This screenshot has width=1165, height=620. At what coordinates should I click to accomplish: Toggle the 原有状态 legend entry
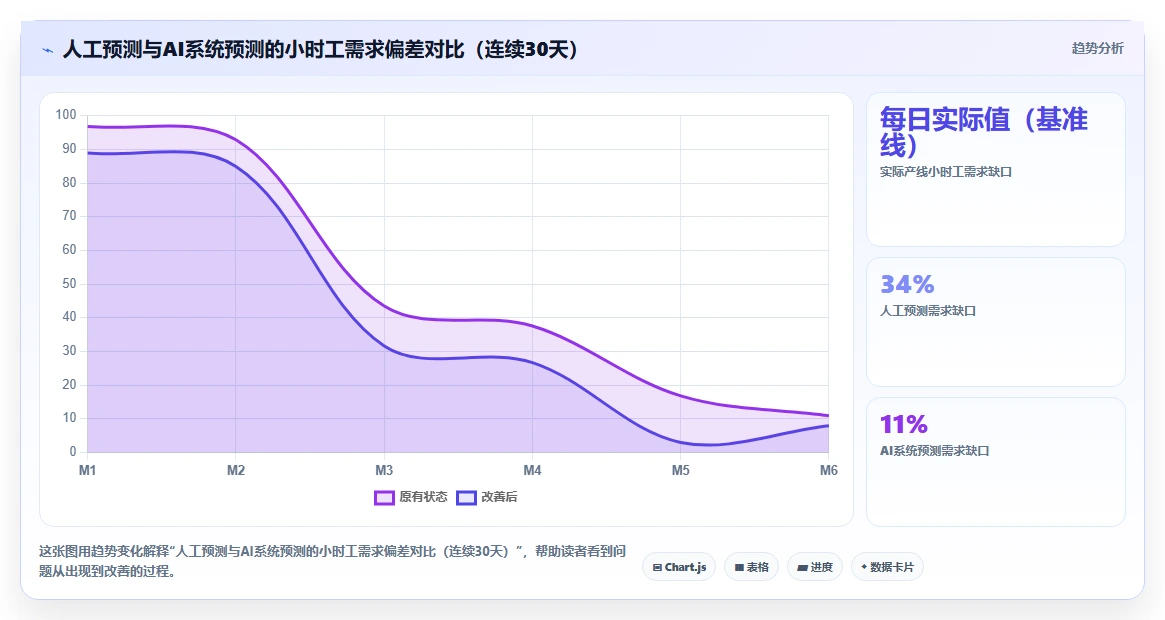(x=411, y=497)
